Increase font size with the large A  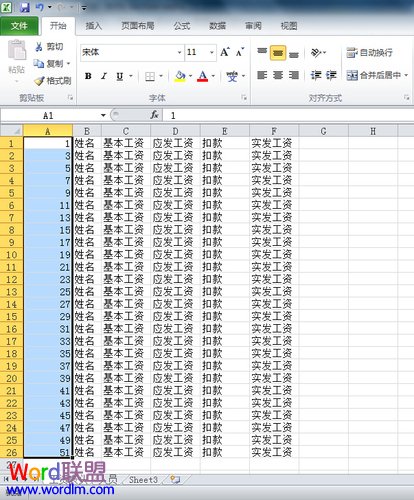coord(225,52)
